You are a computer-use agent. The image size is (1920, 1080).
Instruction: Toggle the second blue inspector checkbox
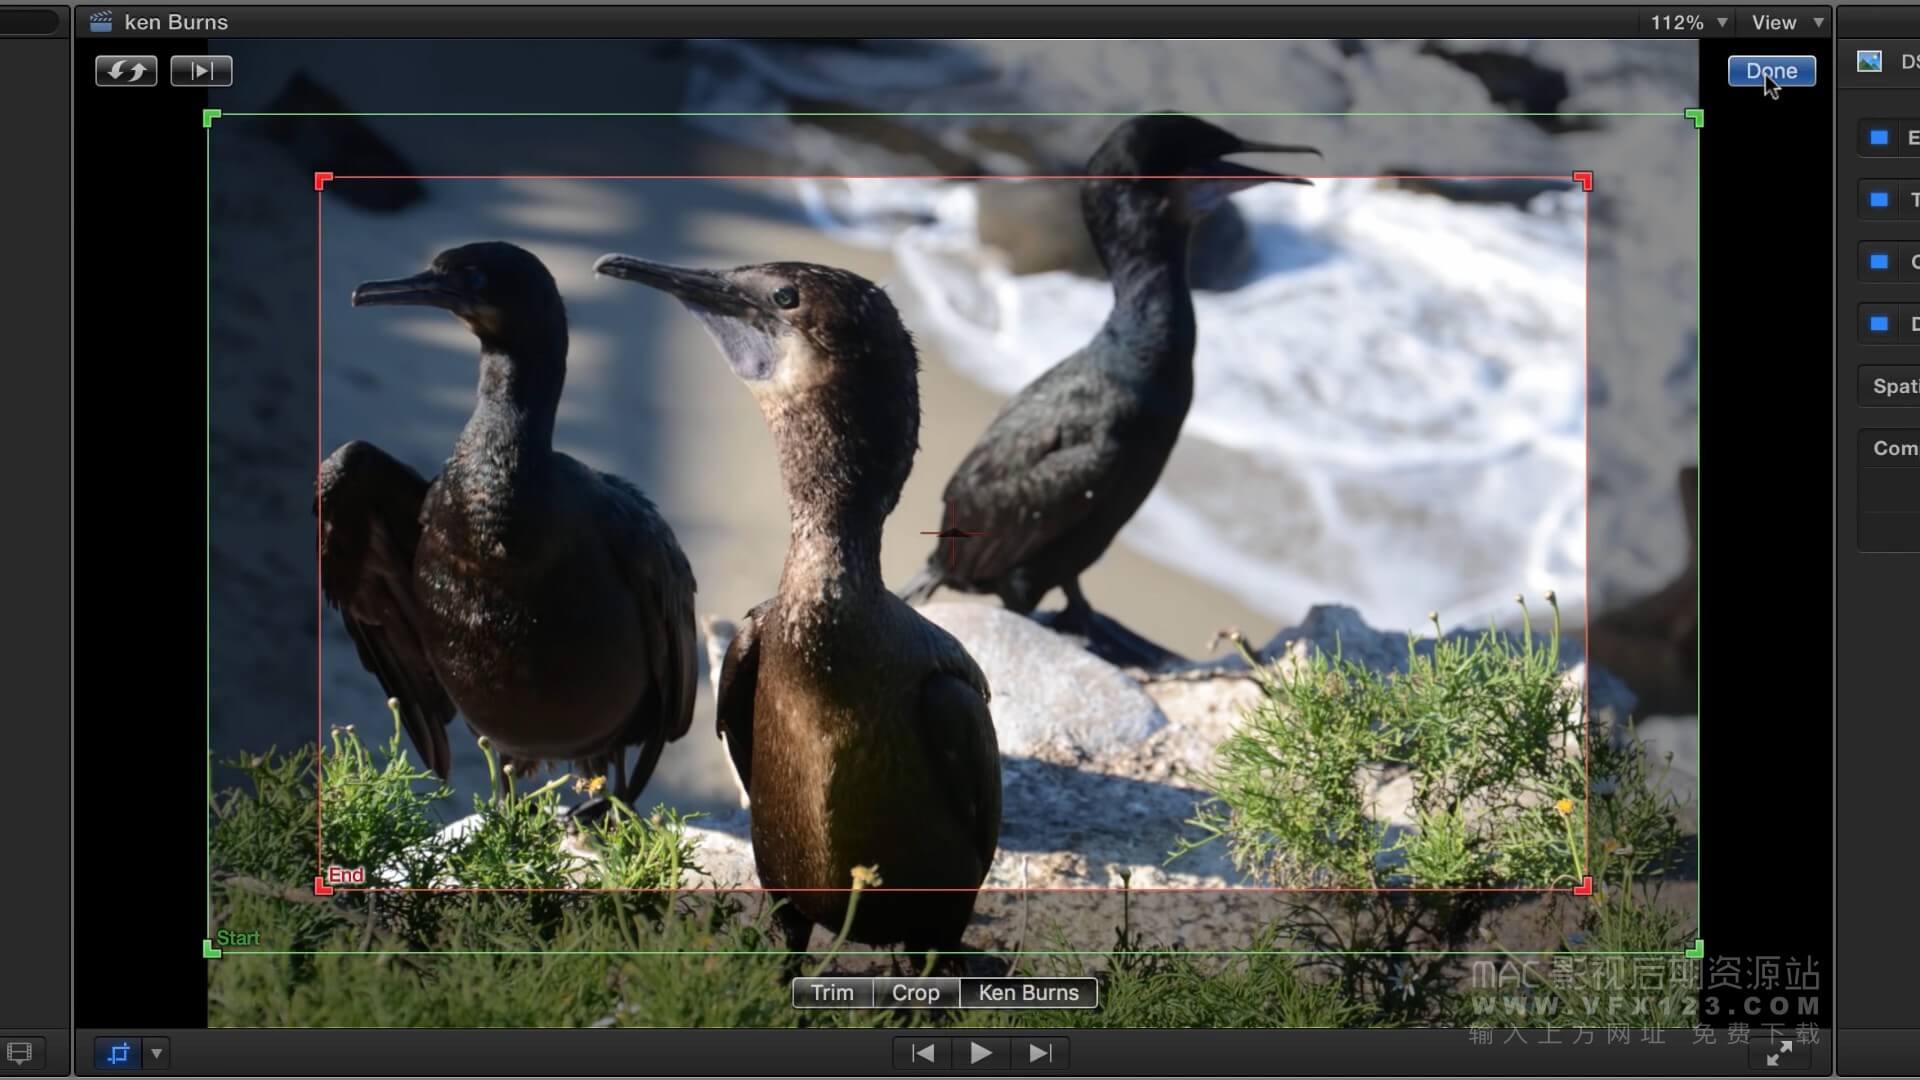pyautogui.click(x=1879, y=200)
